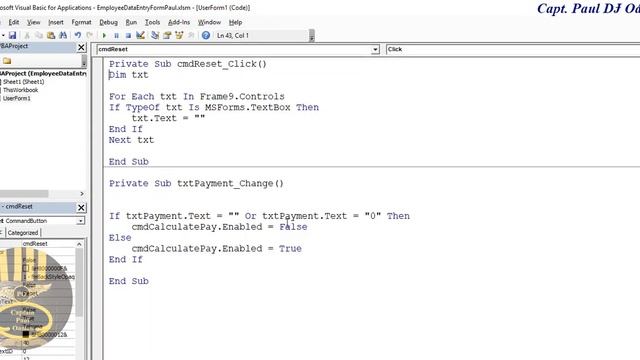
Task: Open Find with the binoculars icon
Action: [x=63, y=36]
